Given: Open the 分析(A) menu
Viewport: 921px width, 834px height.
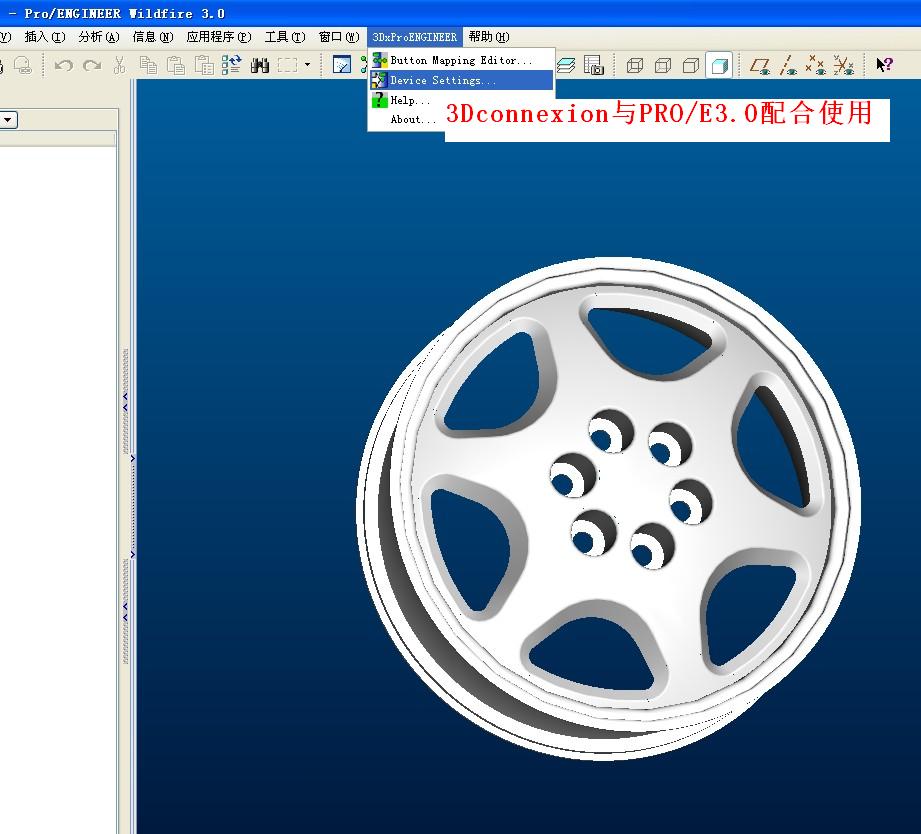Looking at the screenshot, I should 99,37.
